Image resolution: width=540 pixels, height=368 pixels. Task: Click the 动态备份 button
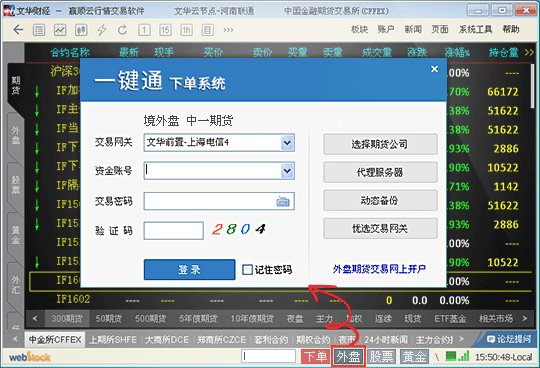[x=380, y=200]
